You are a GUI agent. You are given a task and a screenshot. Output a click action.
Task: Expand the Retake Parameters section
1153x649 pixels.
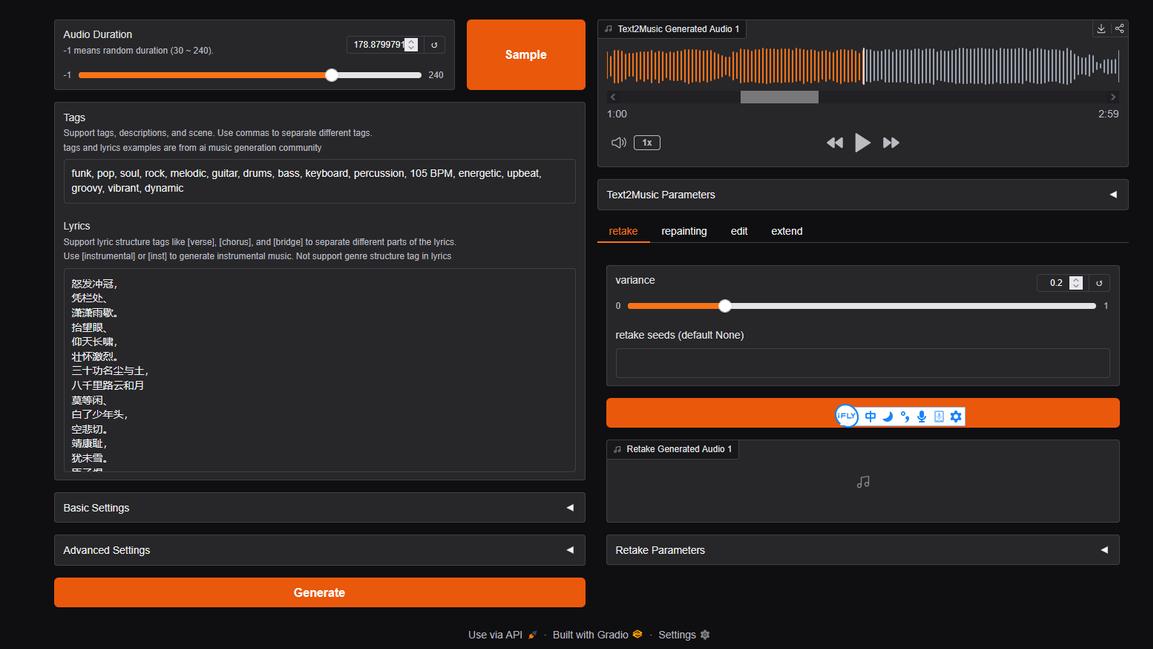coord(863,550)
